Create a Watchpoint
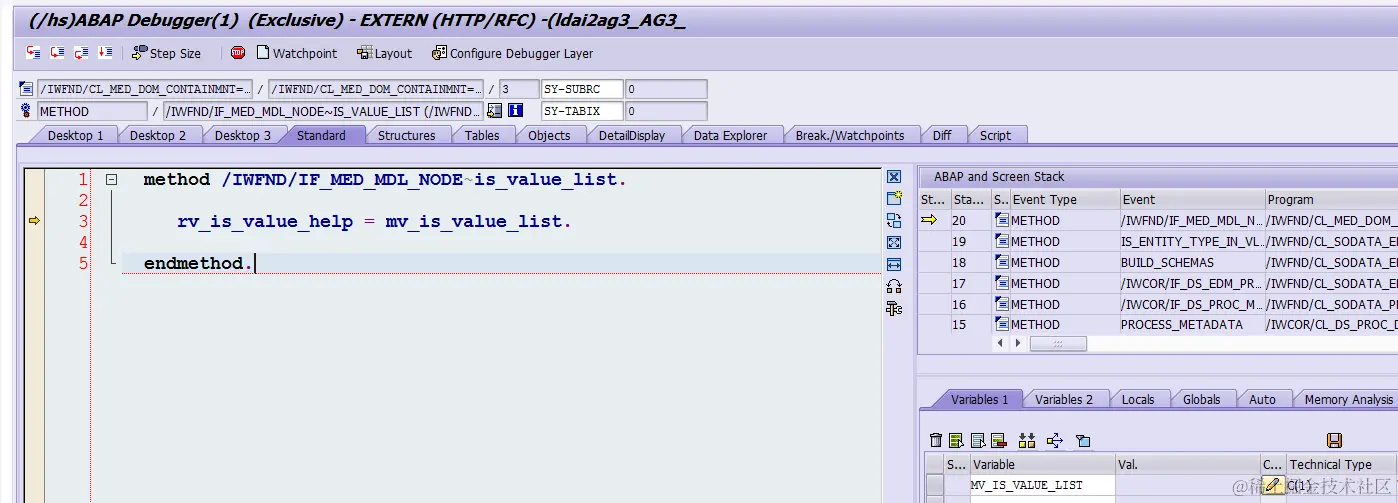This screenshot has height=503, width=1398. coord(297,53)
